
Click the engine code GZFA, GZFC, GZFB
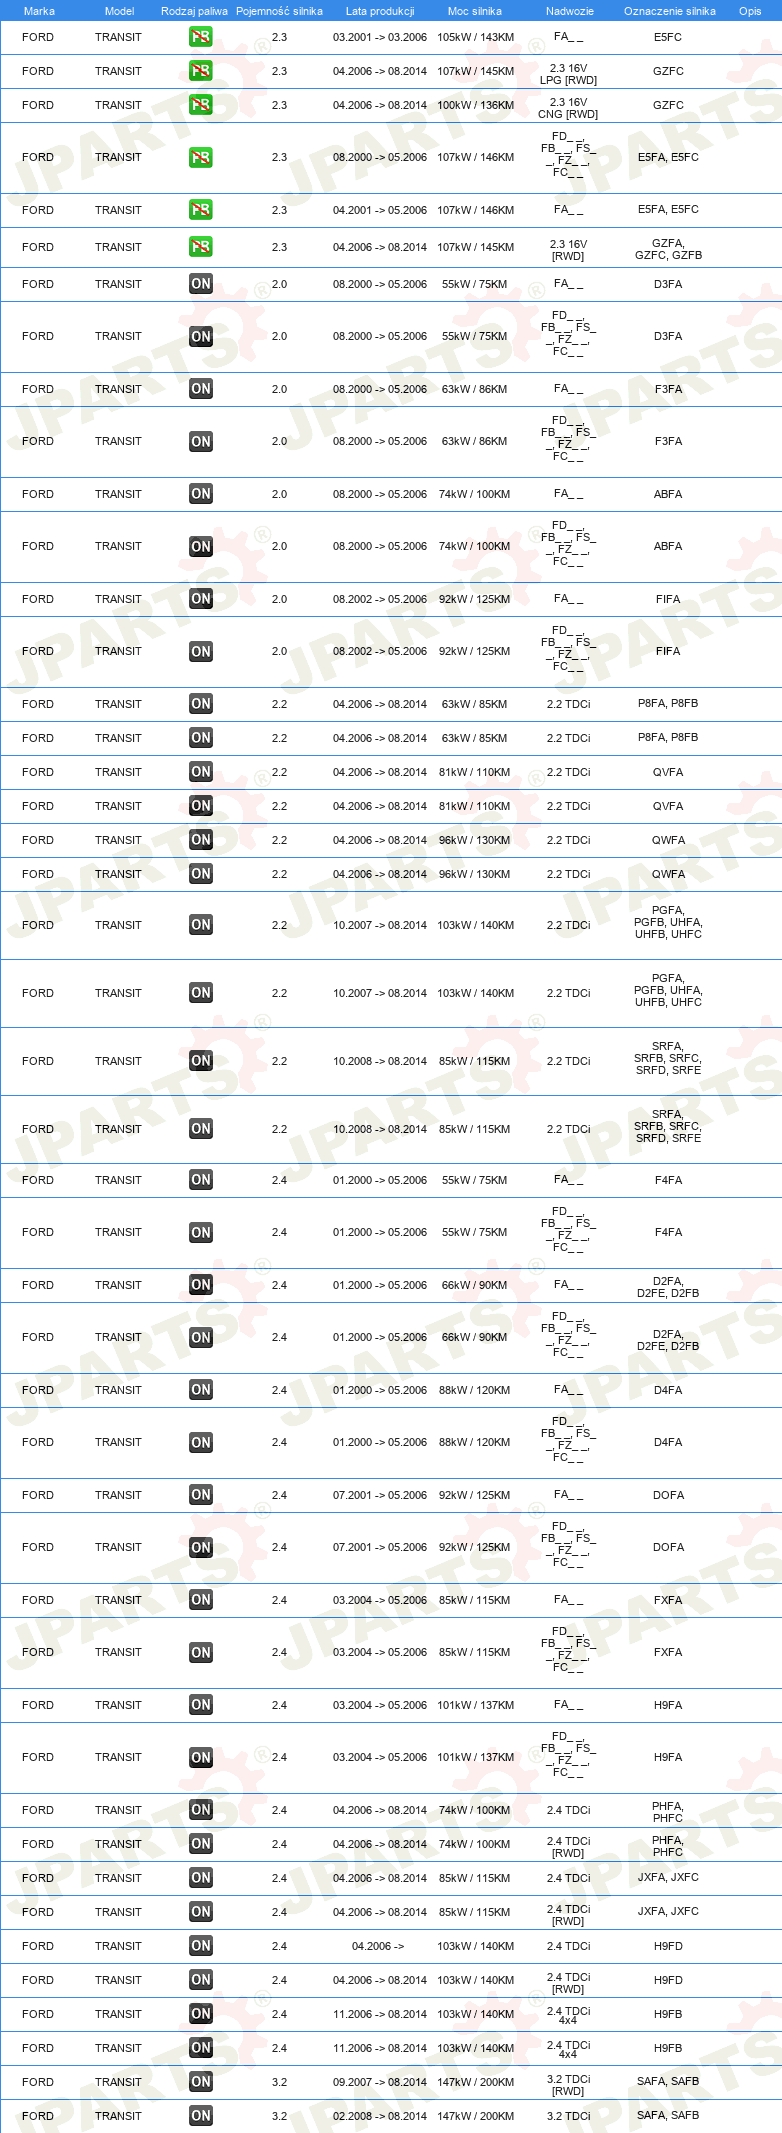tap(668, 249)
